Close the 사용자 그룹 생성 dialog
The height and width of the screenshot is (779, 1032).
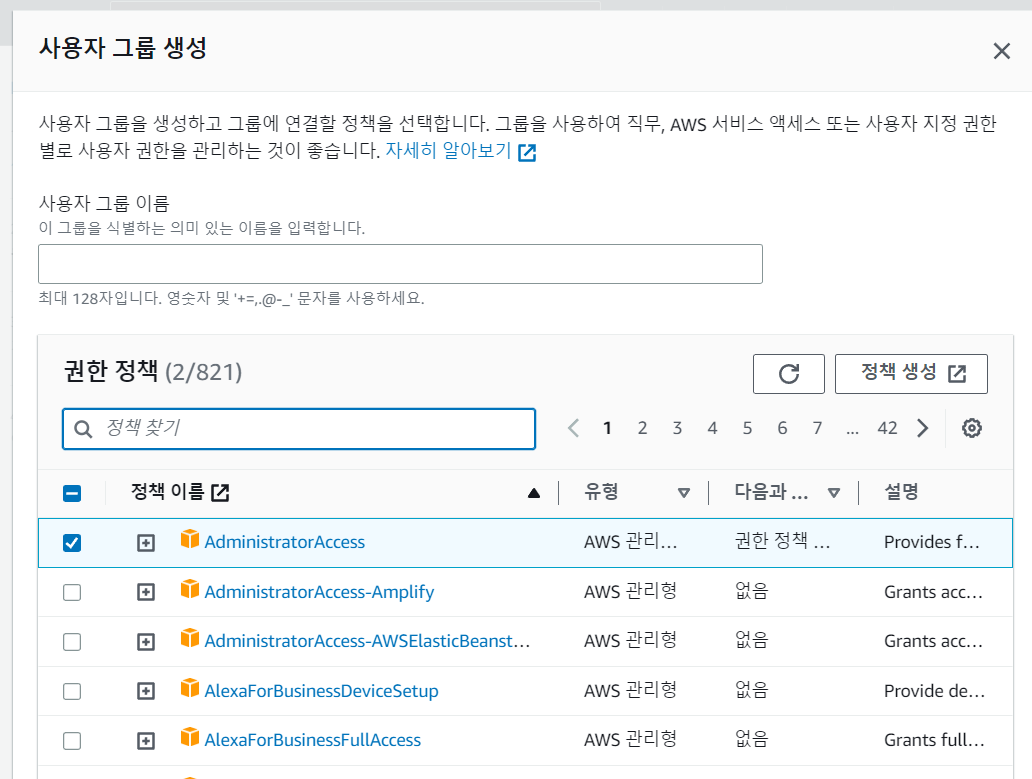[x=1001, y=51]
